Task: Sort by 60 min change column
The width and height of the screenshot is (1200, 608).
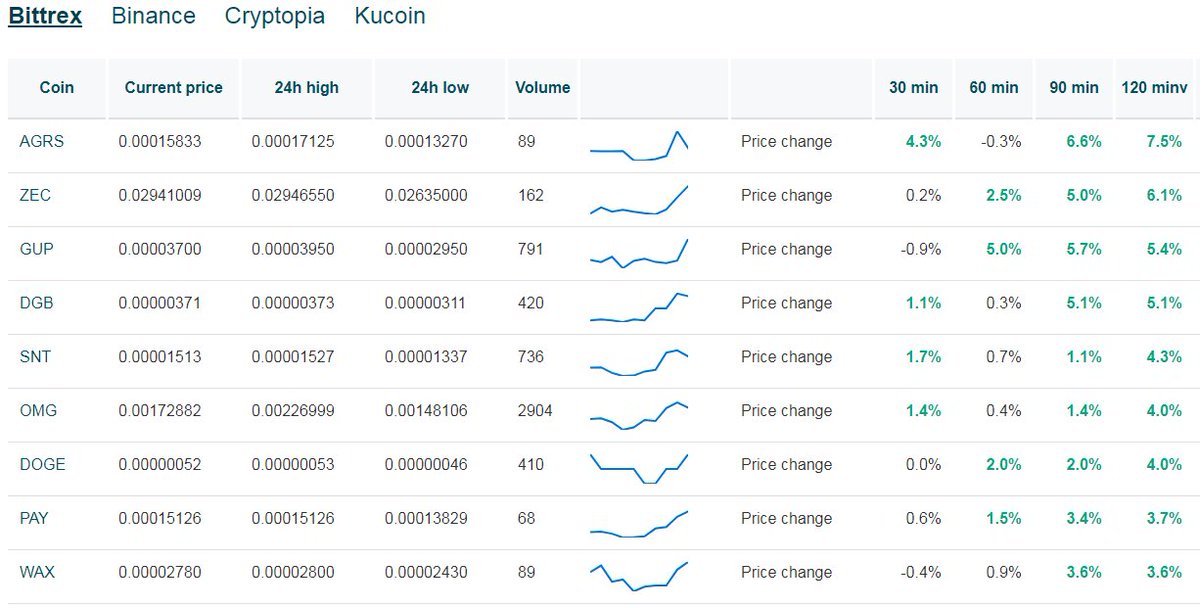Action: [x=994, y=88]
